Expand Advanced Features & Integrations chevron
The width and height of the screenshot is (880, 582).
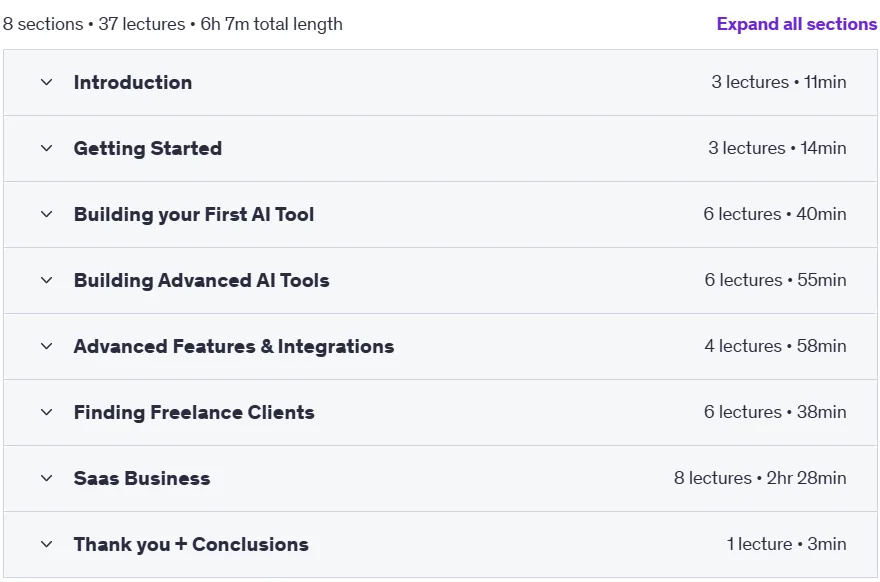(x=47, y=346)
